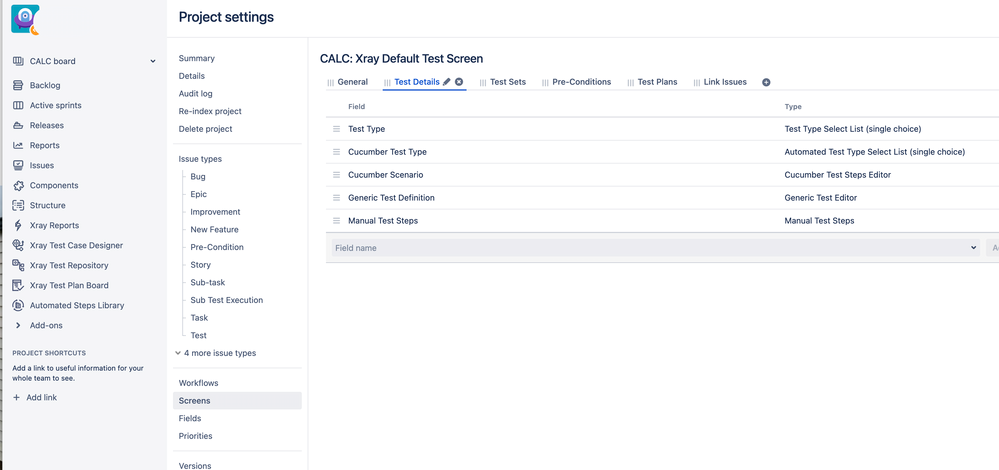The width and height of the screenshot is (999, 470).
Task: Click the grip handle on the Link Issues tab
Action: click(x=697, y=83)
